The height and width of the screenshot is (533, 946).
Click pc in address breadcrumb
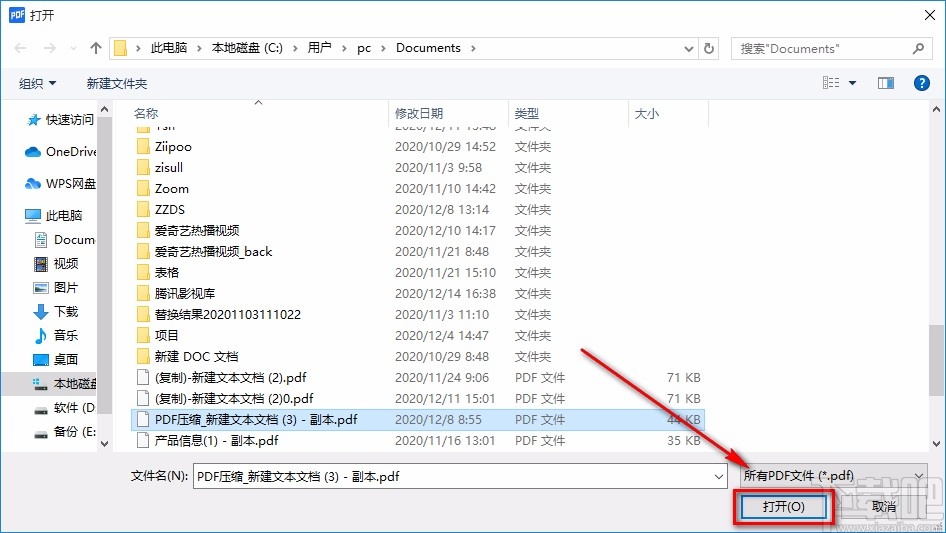point(364,48)
